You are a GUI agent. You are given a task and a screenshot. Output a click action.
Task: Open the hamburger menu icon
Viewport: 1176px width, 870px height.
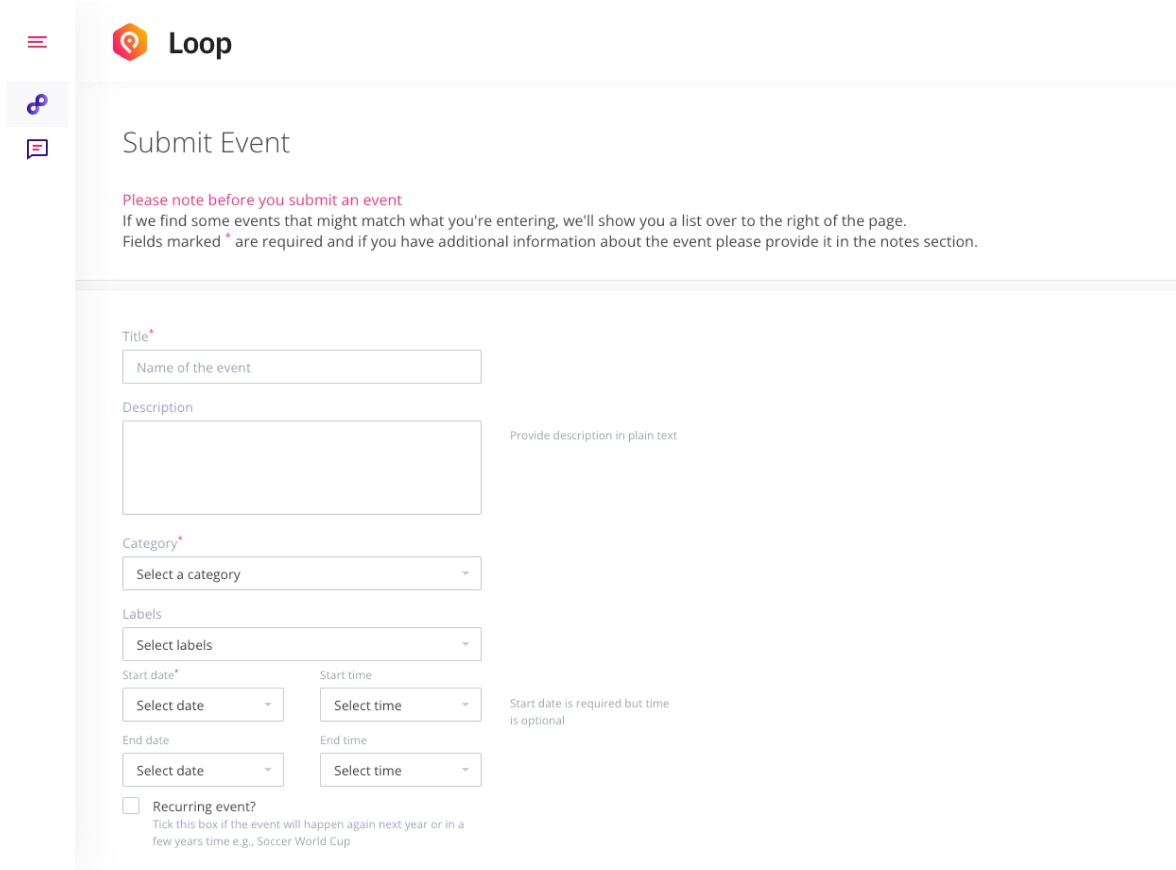[x=37, y=42]
